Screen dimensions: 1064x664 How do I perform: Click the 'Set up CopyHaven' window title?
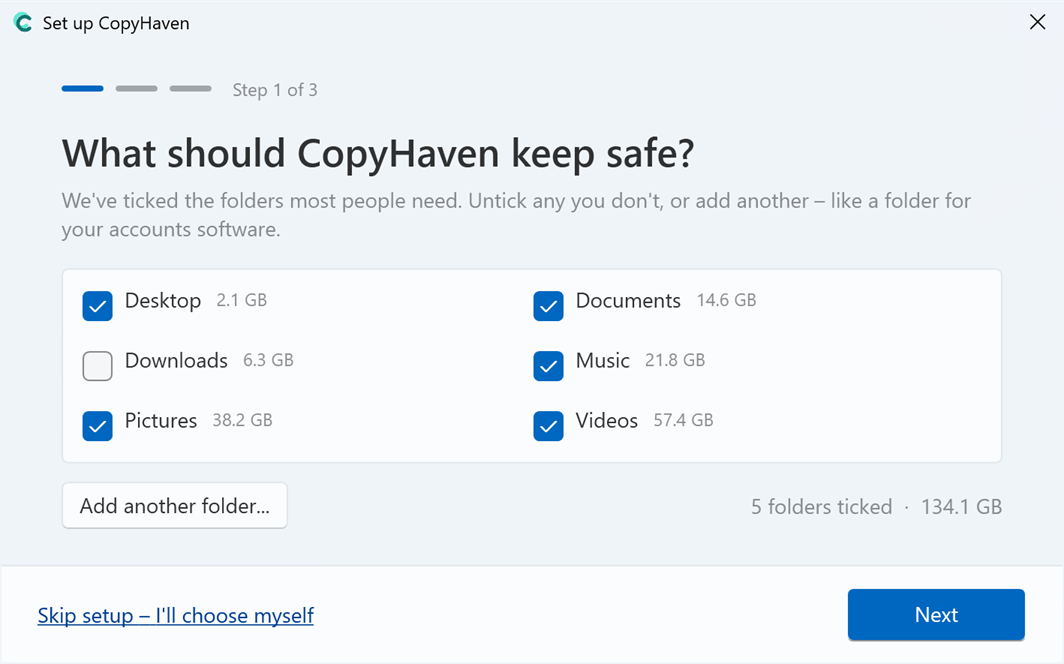point(116,23)
